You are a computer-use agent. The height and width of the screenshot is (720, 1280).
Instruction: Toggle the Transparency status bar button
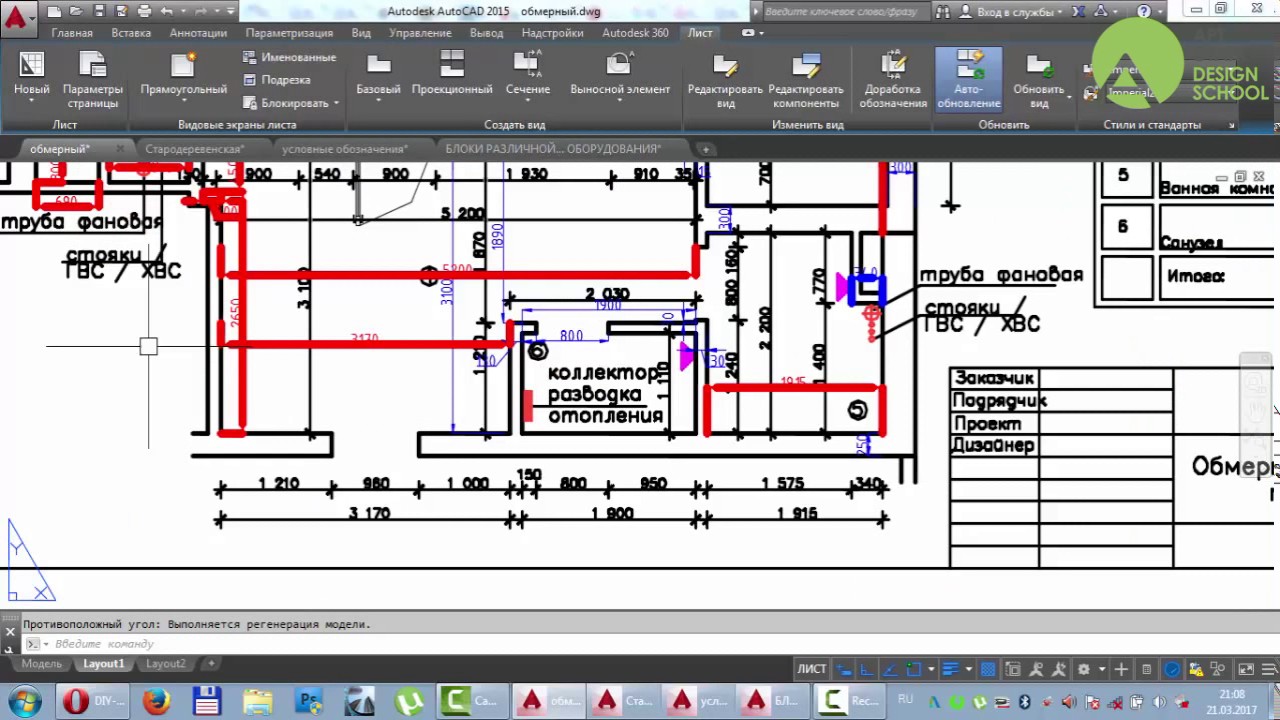coord(988,669)
